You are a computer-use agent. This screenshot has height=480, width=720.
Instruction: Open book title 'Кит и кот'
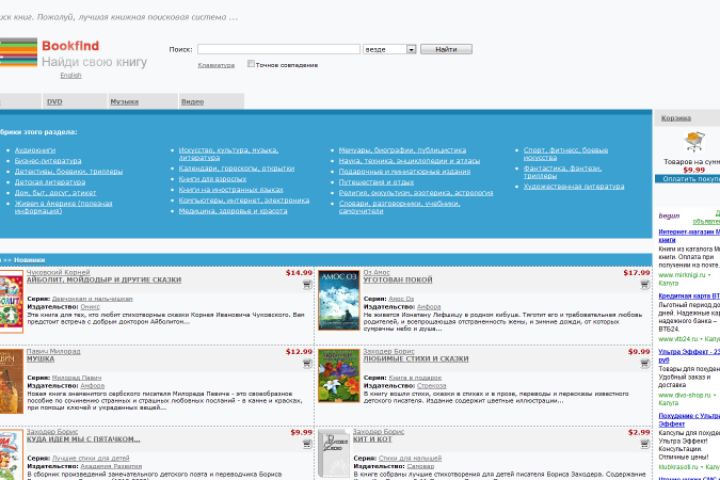coord(372,439)
